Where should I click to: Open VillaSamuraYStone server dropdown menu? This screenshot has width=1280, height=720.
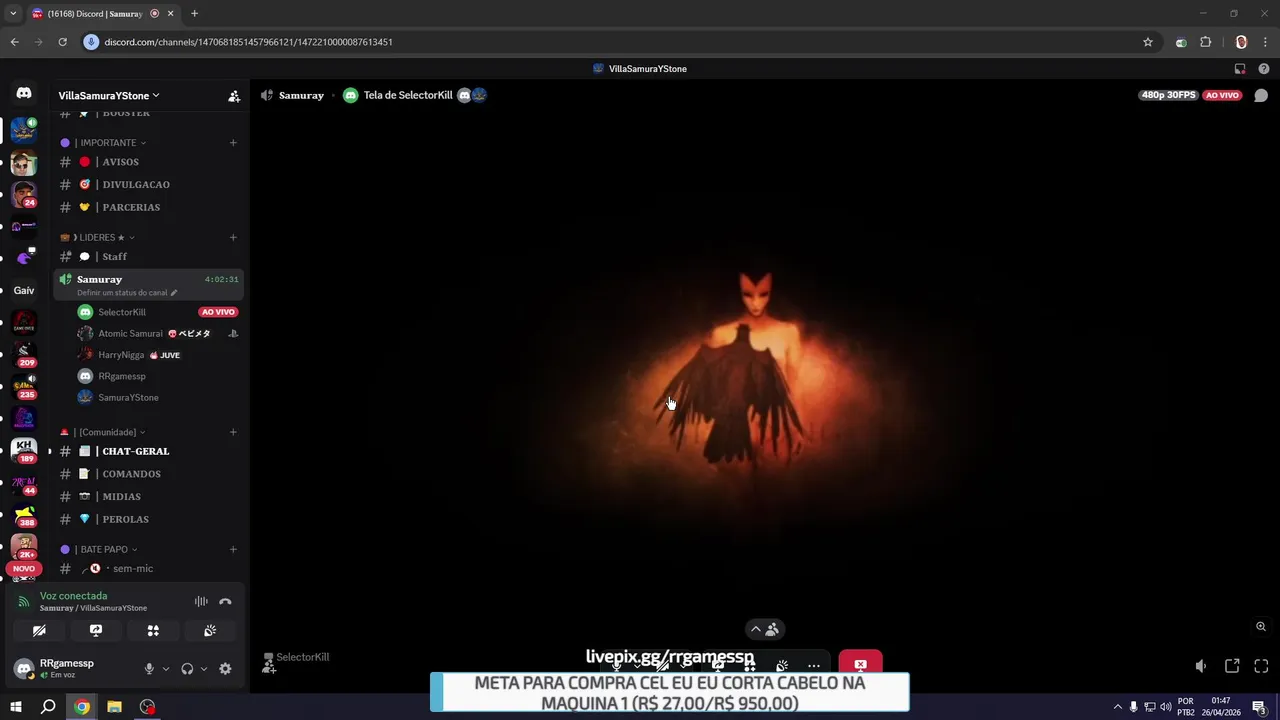[x=109, y=96]
